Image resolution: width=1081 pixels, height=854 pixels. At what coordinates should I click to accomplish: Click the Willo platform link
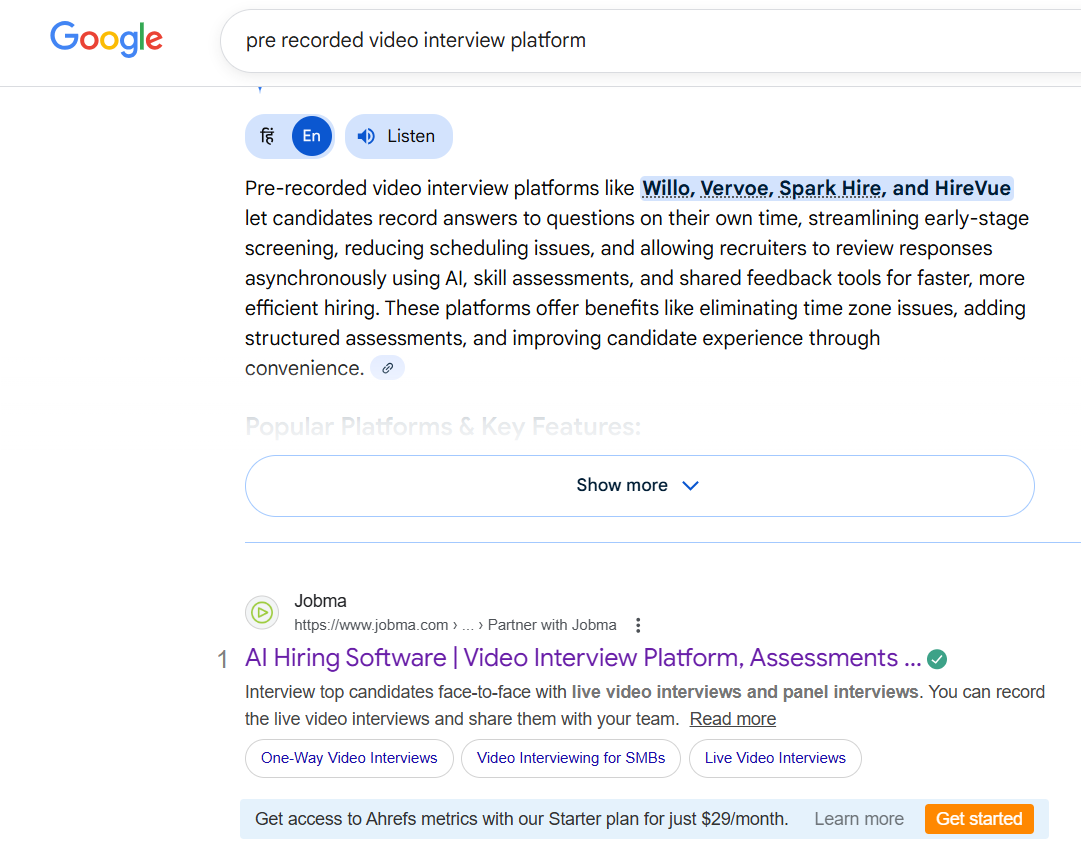click(x=666, y=188)
